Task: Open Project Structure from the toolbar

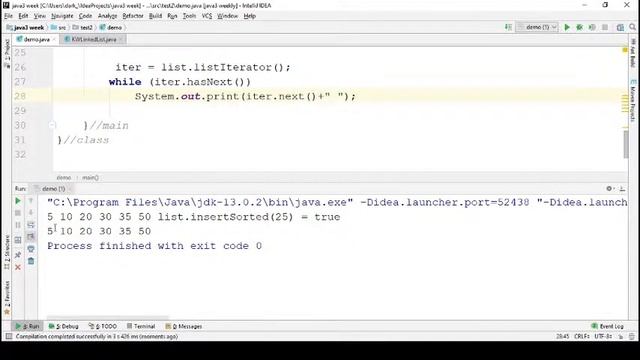Action: click(x=620, y=27)
